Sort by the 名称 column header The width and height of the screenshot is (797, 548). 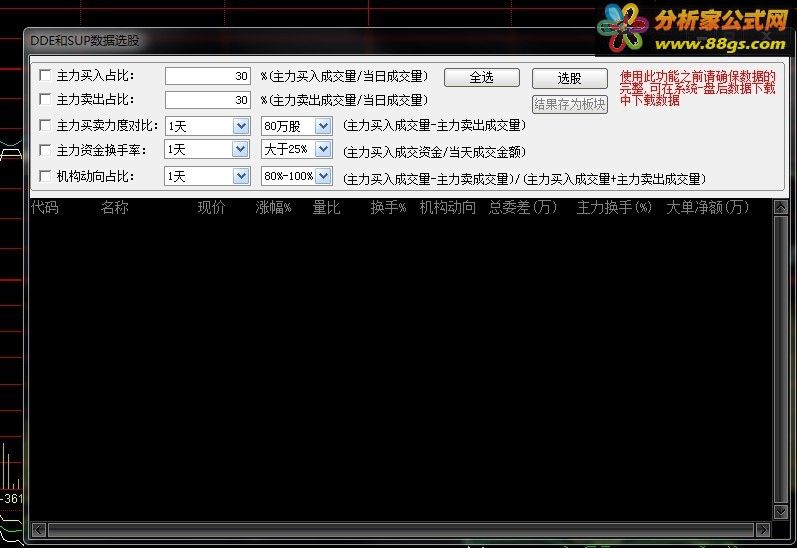tap(114, 207)
